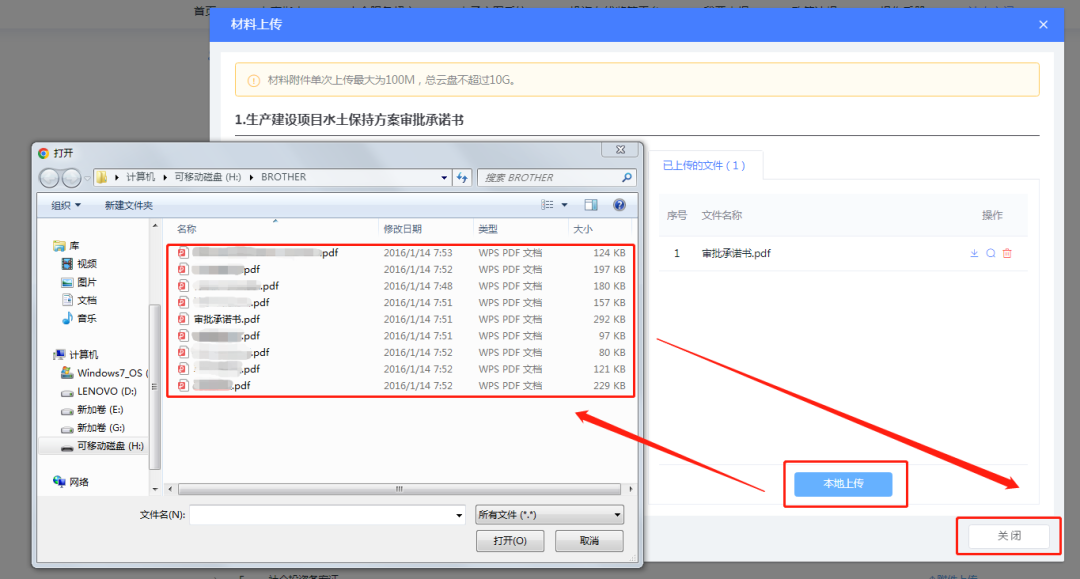This screenshot has width=1080, height=579.
Task: Toggle the preview pane icon
Action: (x=591, y=205)
